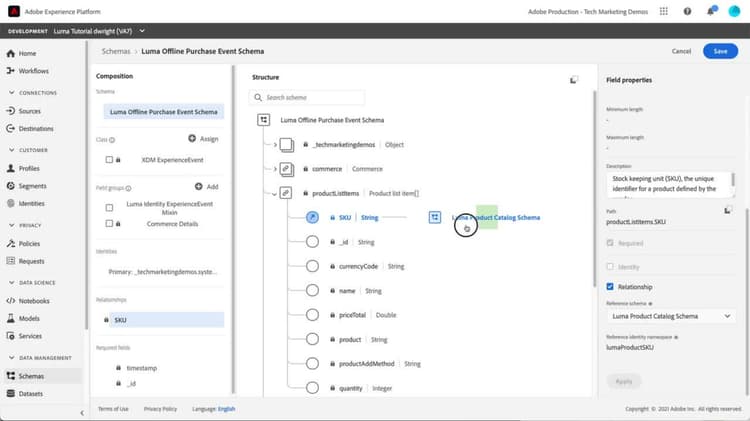Tick the XDM ExperienceEvent checkbox
Viewport: 750px width, 421px height.
coord(109,160)
